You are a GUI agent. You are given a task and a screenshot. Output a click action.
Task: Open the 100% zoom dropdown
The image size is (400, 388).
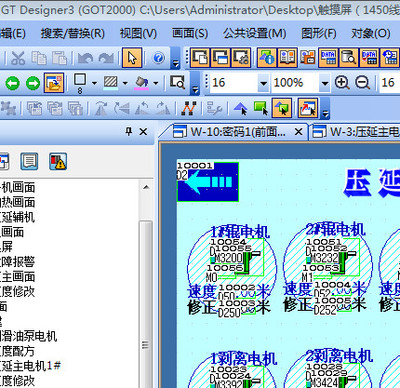point(324,83)
